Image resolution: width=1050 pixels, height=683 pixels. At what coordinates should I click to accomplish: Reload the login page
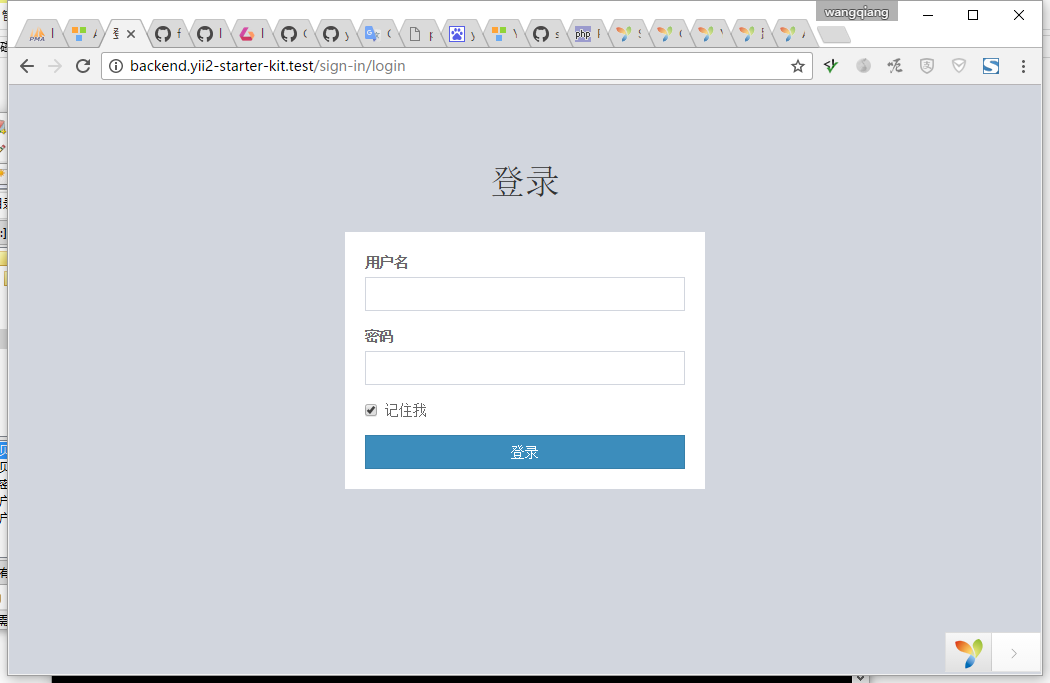[83, 66]
